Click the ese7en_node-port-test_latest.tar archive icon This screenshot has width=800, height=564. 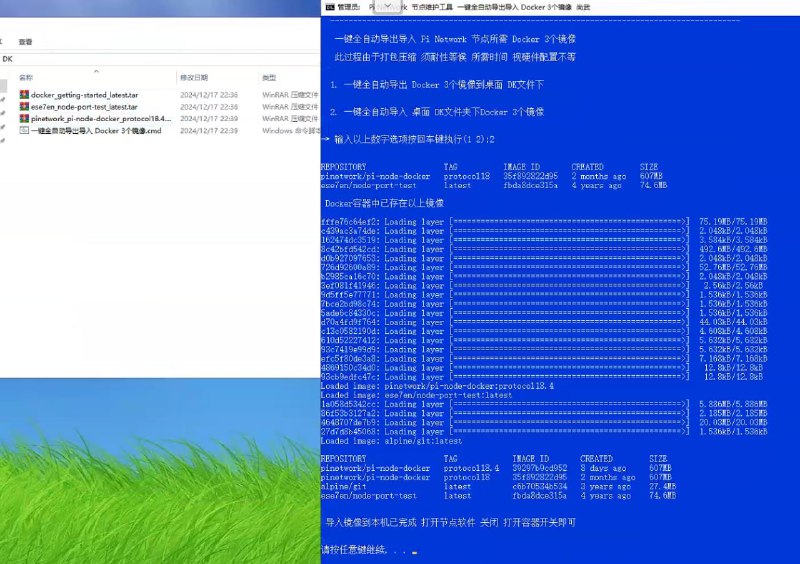coord(24,106)
